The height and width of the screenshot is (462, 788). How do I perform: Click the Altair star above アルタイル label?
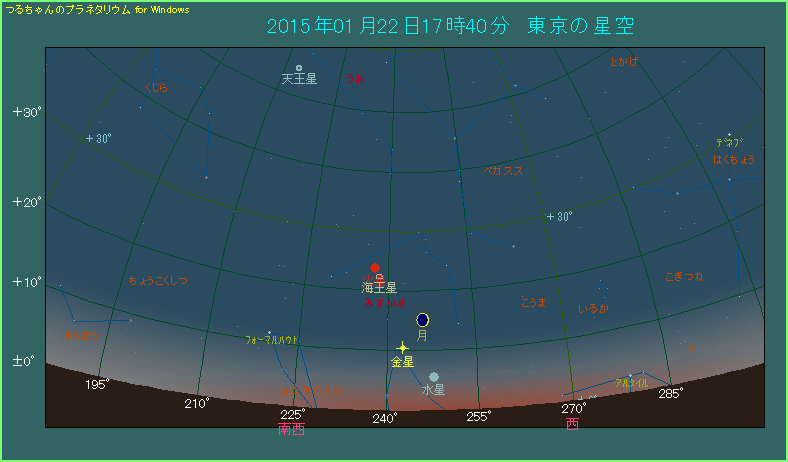pos(630,375)
